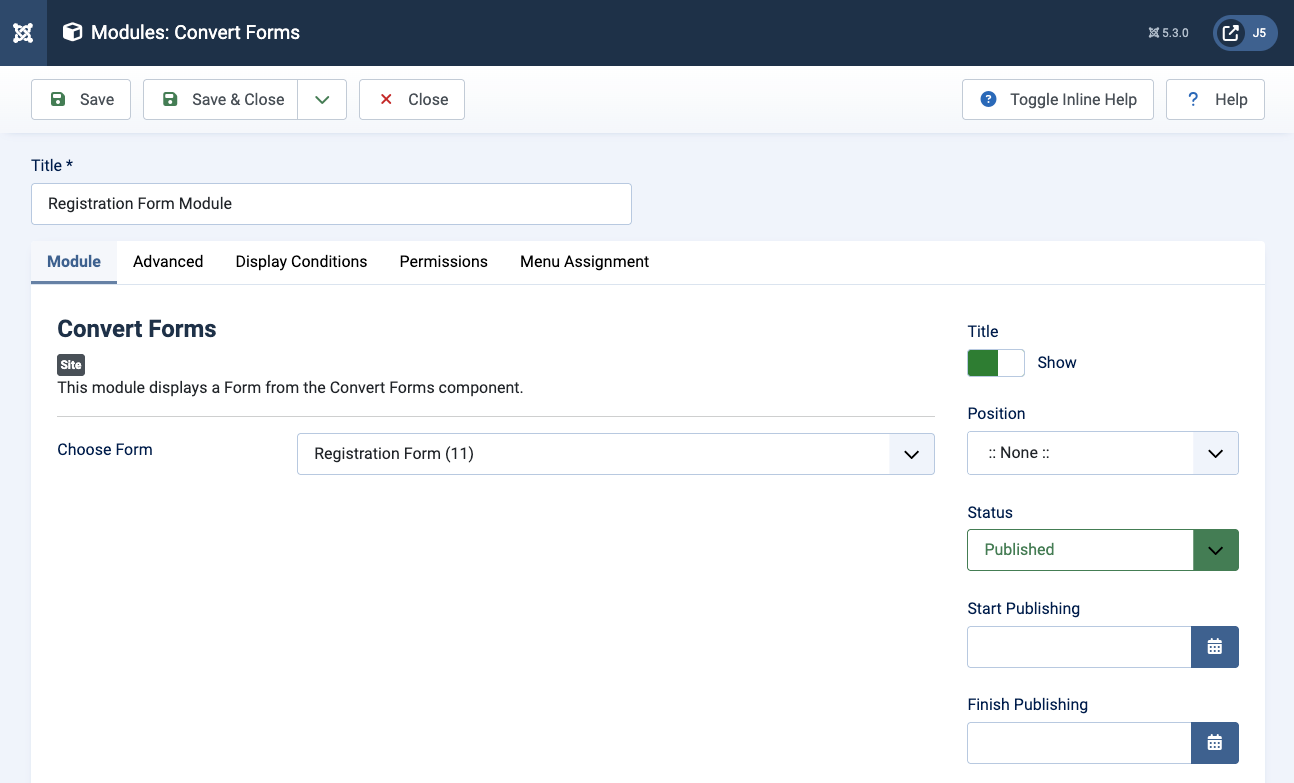The image size is (1294, 783).
Task: Click the Joomla logo icon
Action: tap(23, 33)
